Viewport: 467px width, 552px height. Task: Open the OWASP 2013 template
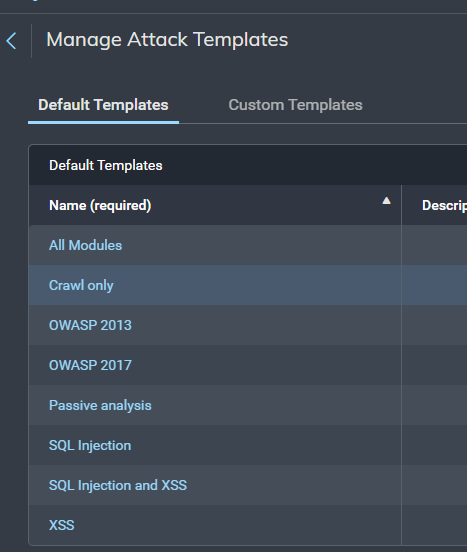coord(90,325)
